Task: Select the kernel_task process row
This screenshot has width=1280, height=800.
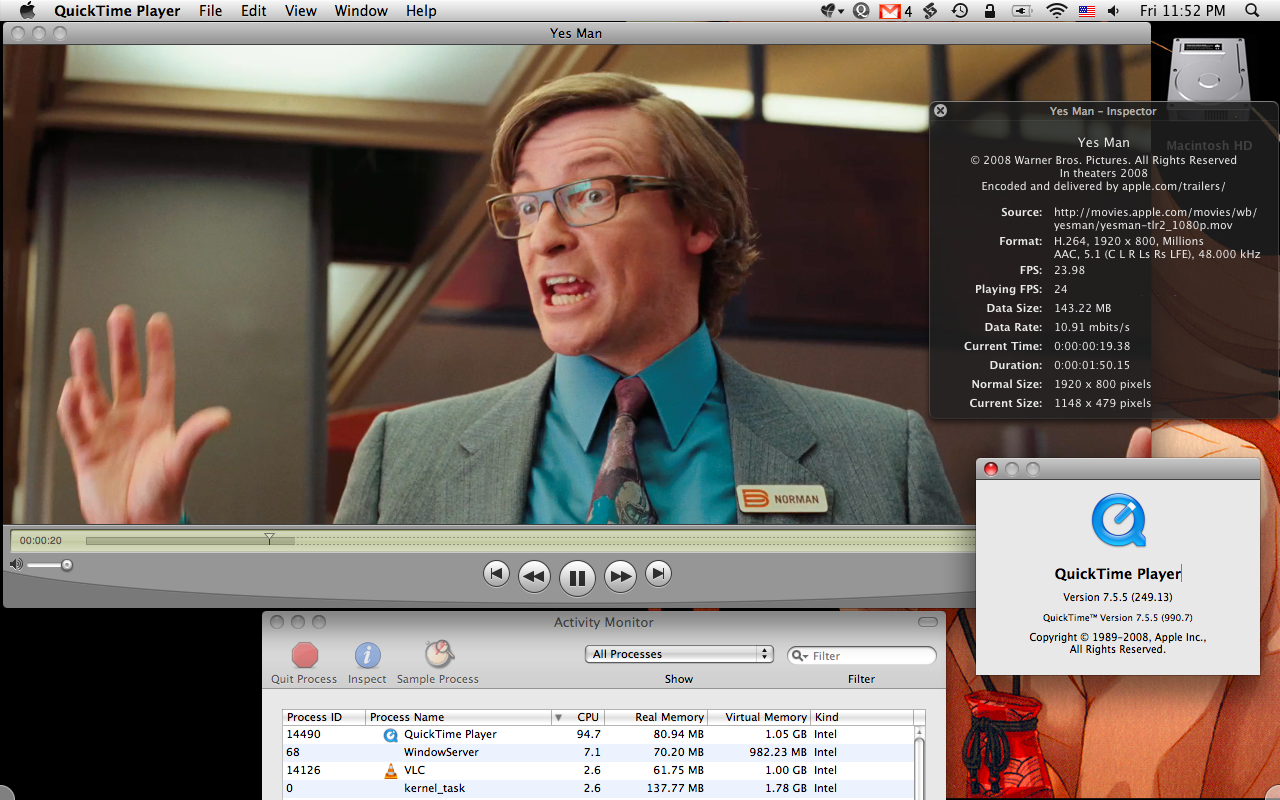Action: [x=598, y=788]
